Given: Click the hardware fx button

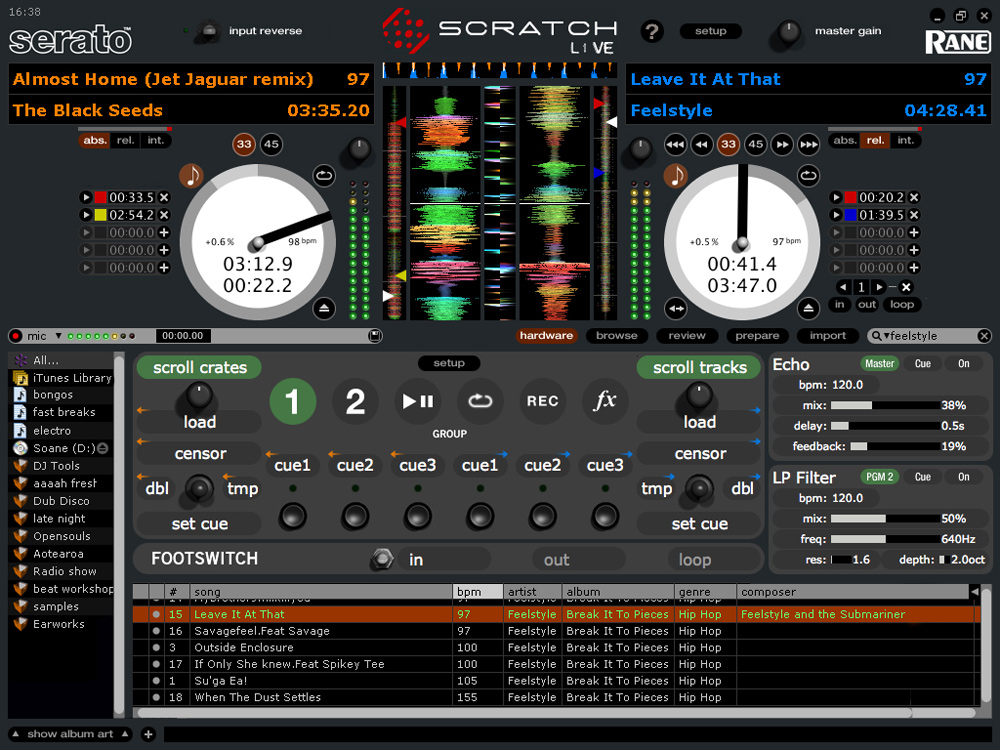Looking at the screenshot, I should (x=605, y=401).
